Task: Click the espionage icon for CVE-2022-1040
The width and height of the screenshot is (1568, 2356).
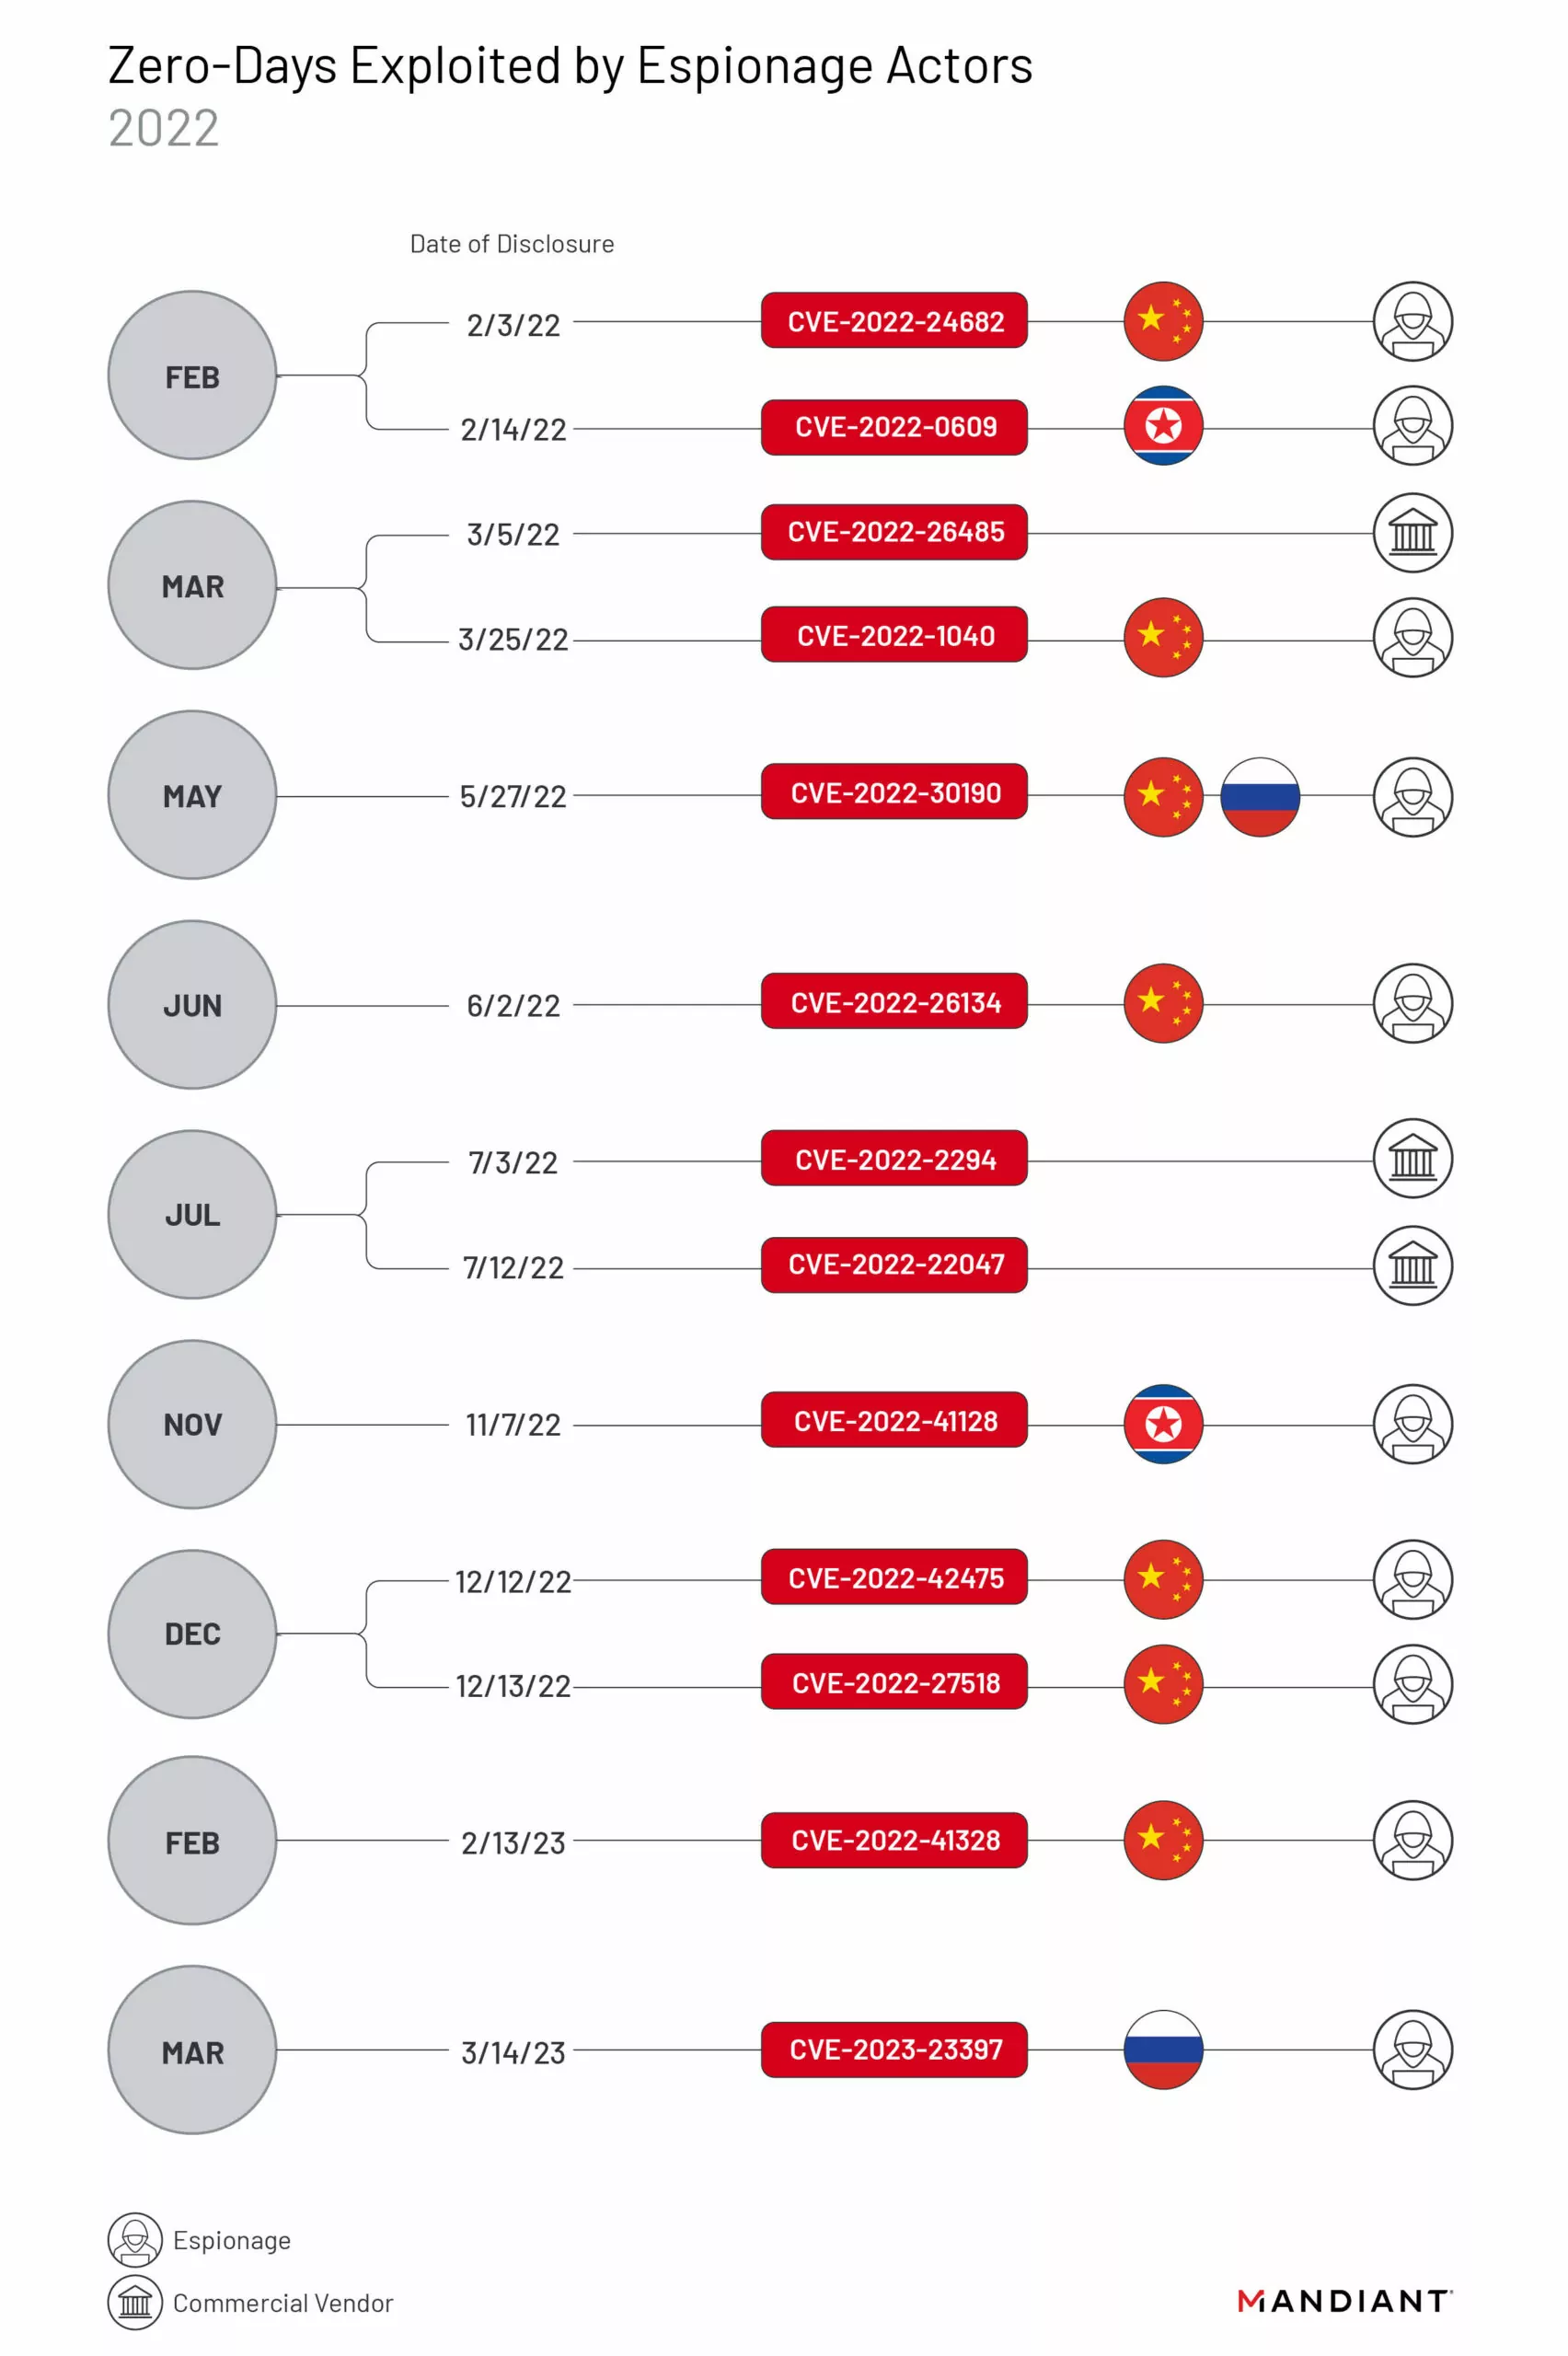Action: [1412, 638]
